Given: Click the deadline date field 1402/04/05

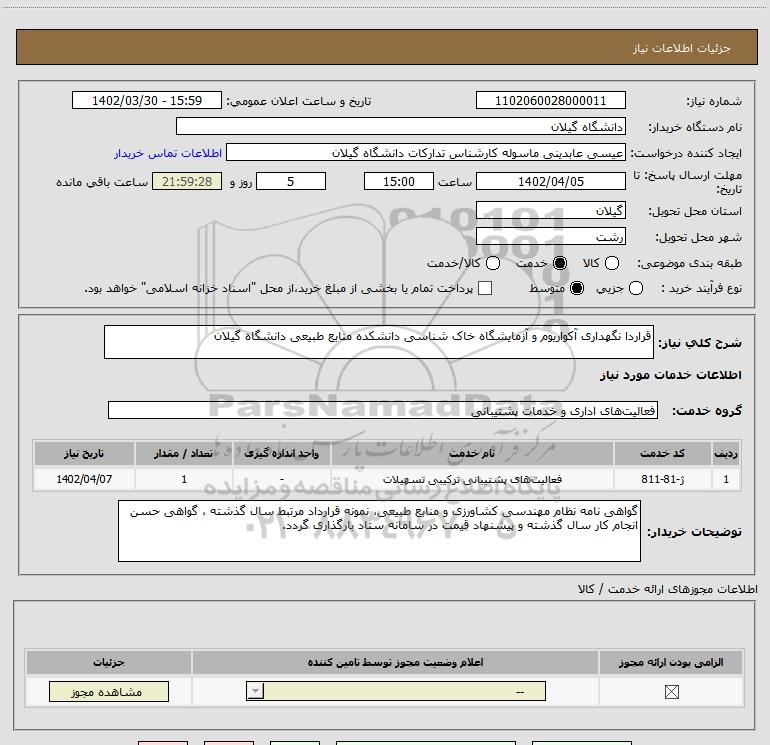Looking at the screenshot, I should coord(550,181).
